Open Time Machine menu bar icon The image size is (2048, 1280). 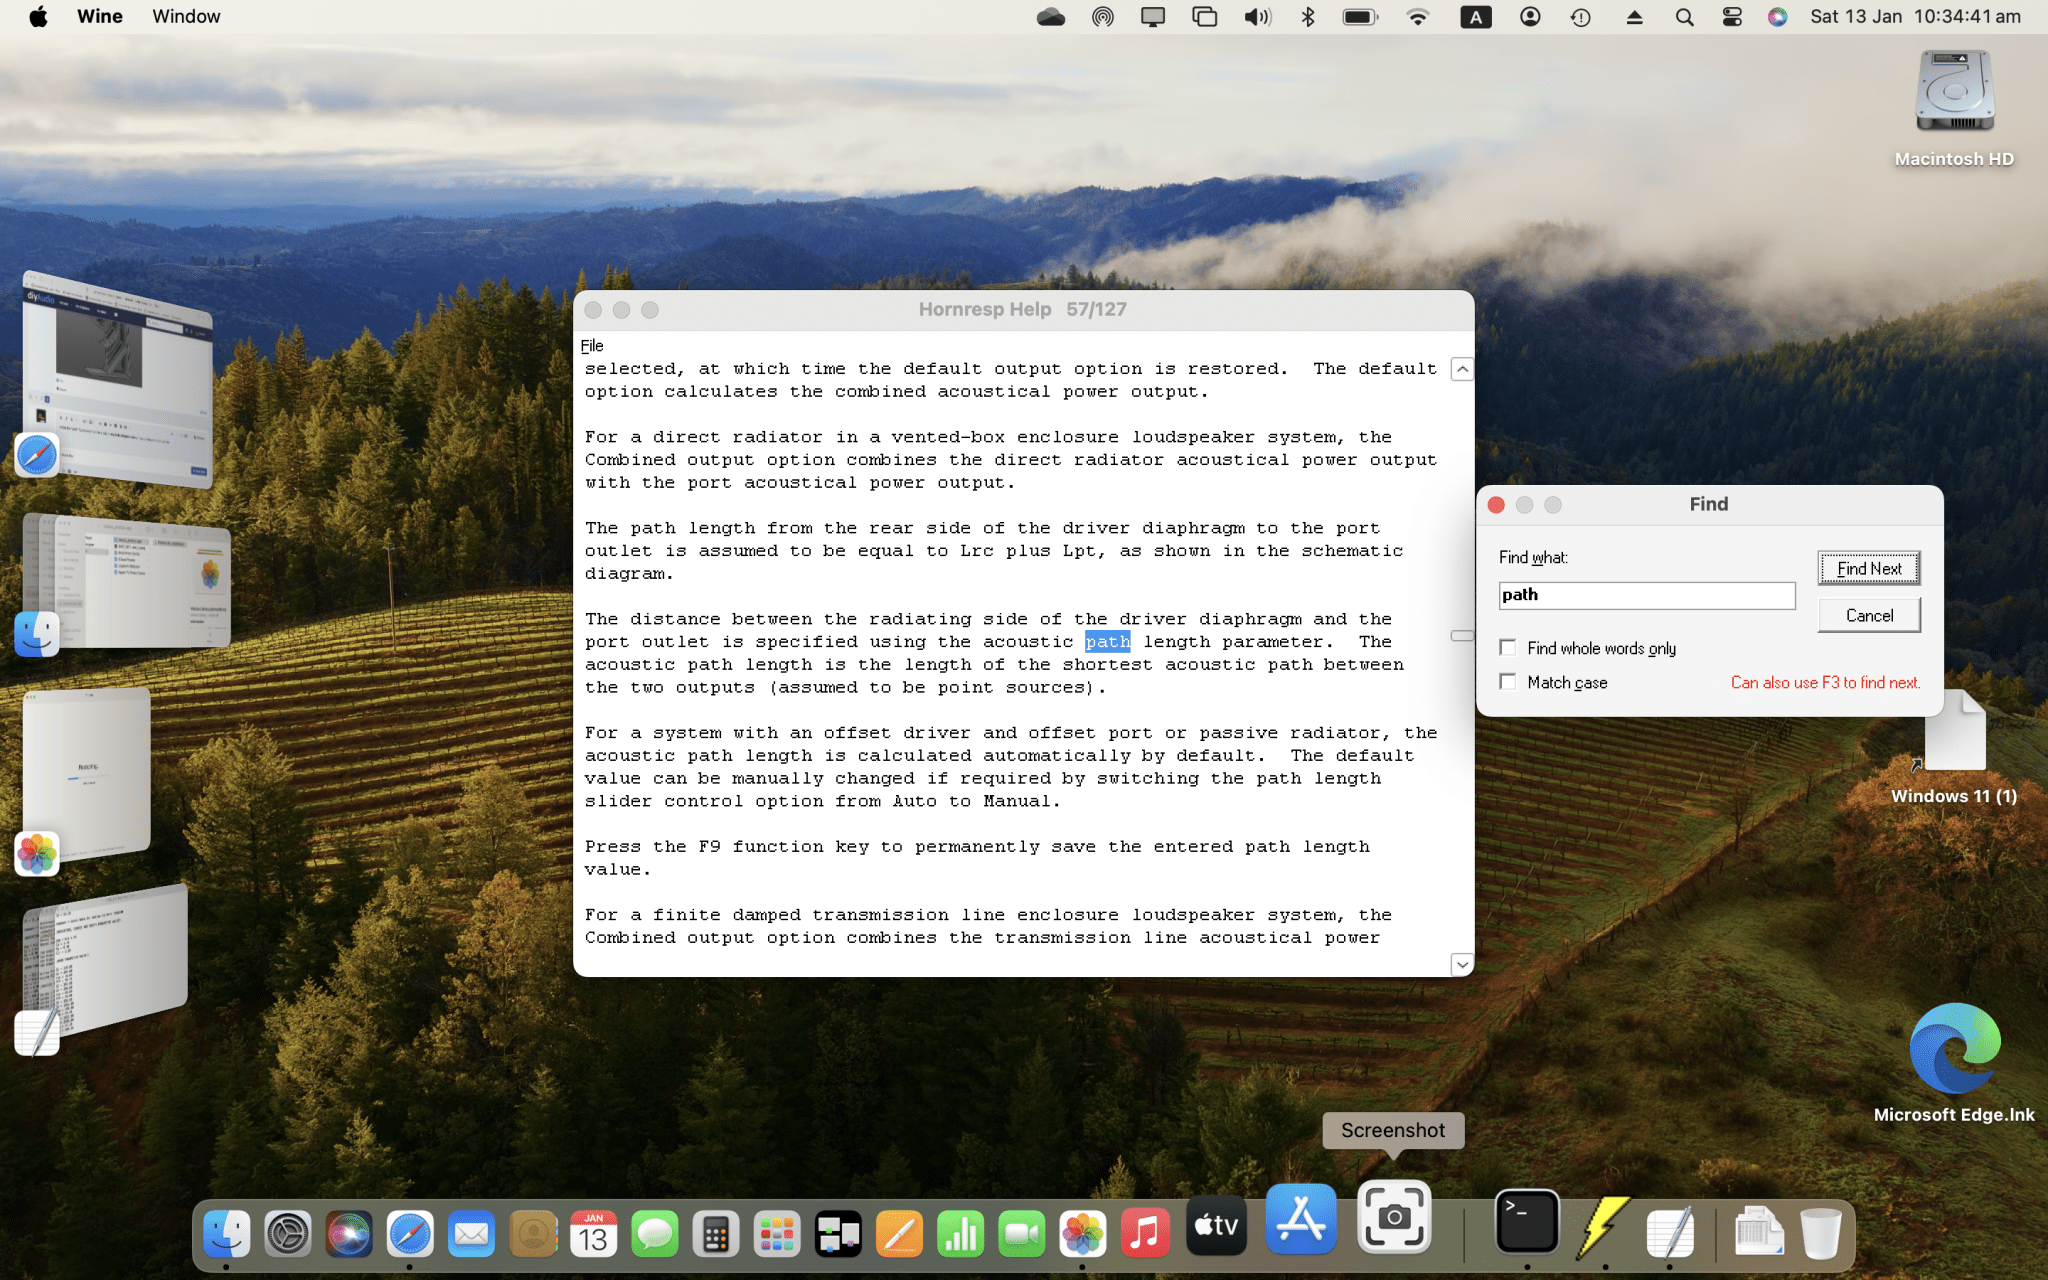[1581, 17]
